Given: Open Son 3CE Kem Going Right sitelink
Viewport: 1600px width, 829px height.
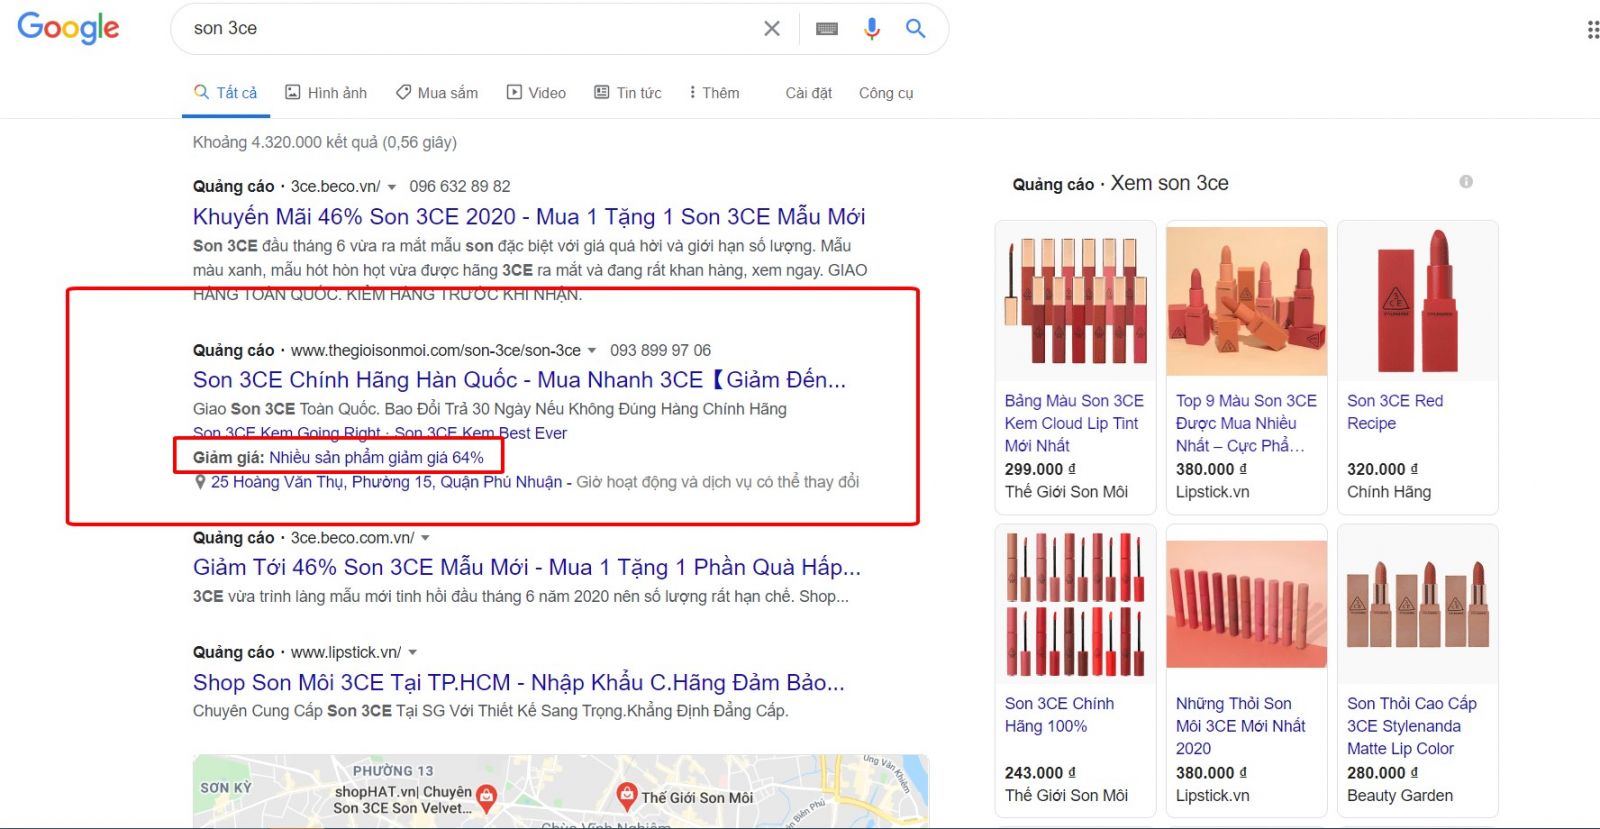Looking at the screenshot, I should (x=287, y=433).
